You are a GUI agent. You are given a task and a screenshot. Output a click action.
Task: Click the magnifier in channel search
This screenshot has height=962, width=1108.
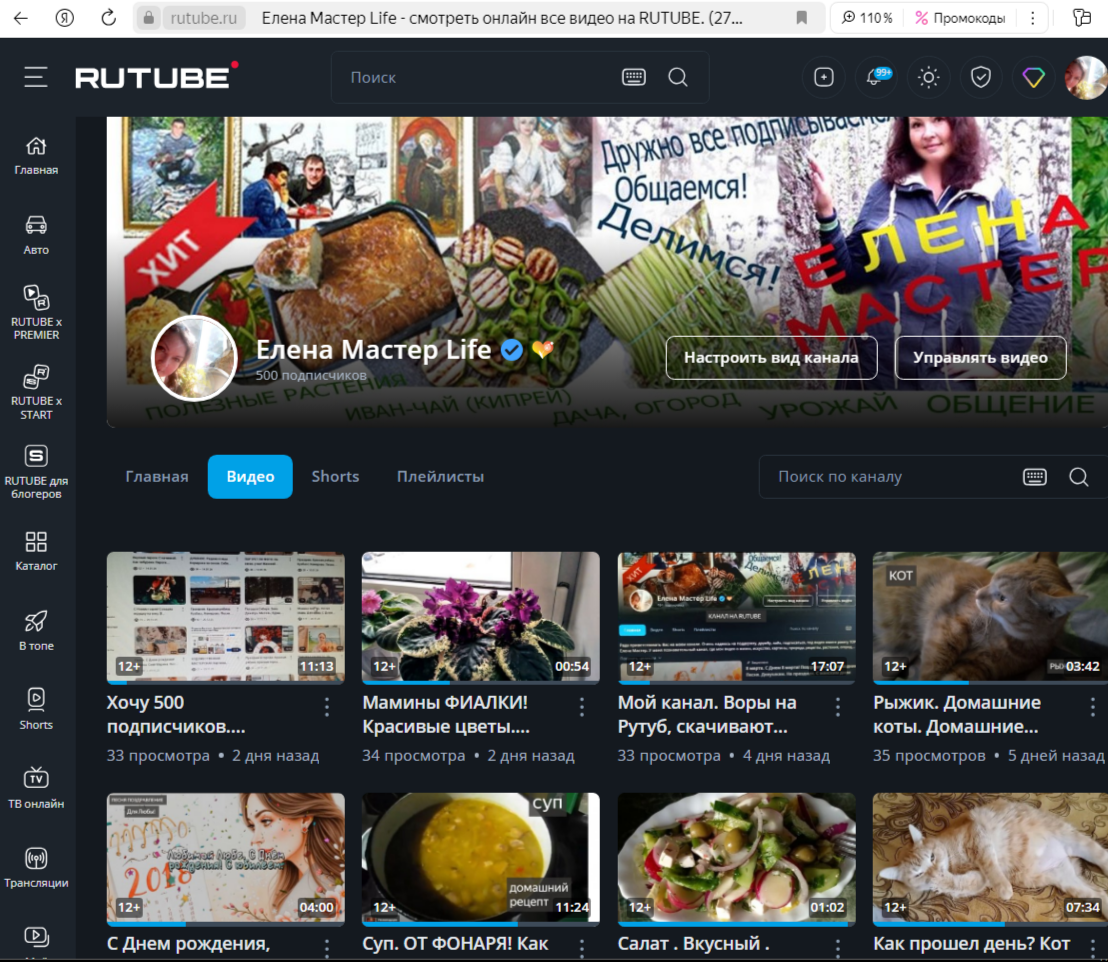point(1078,476)
